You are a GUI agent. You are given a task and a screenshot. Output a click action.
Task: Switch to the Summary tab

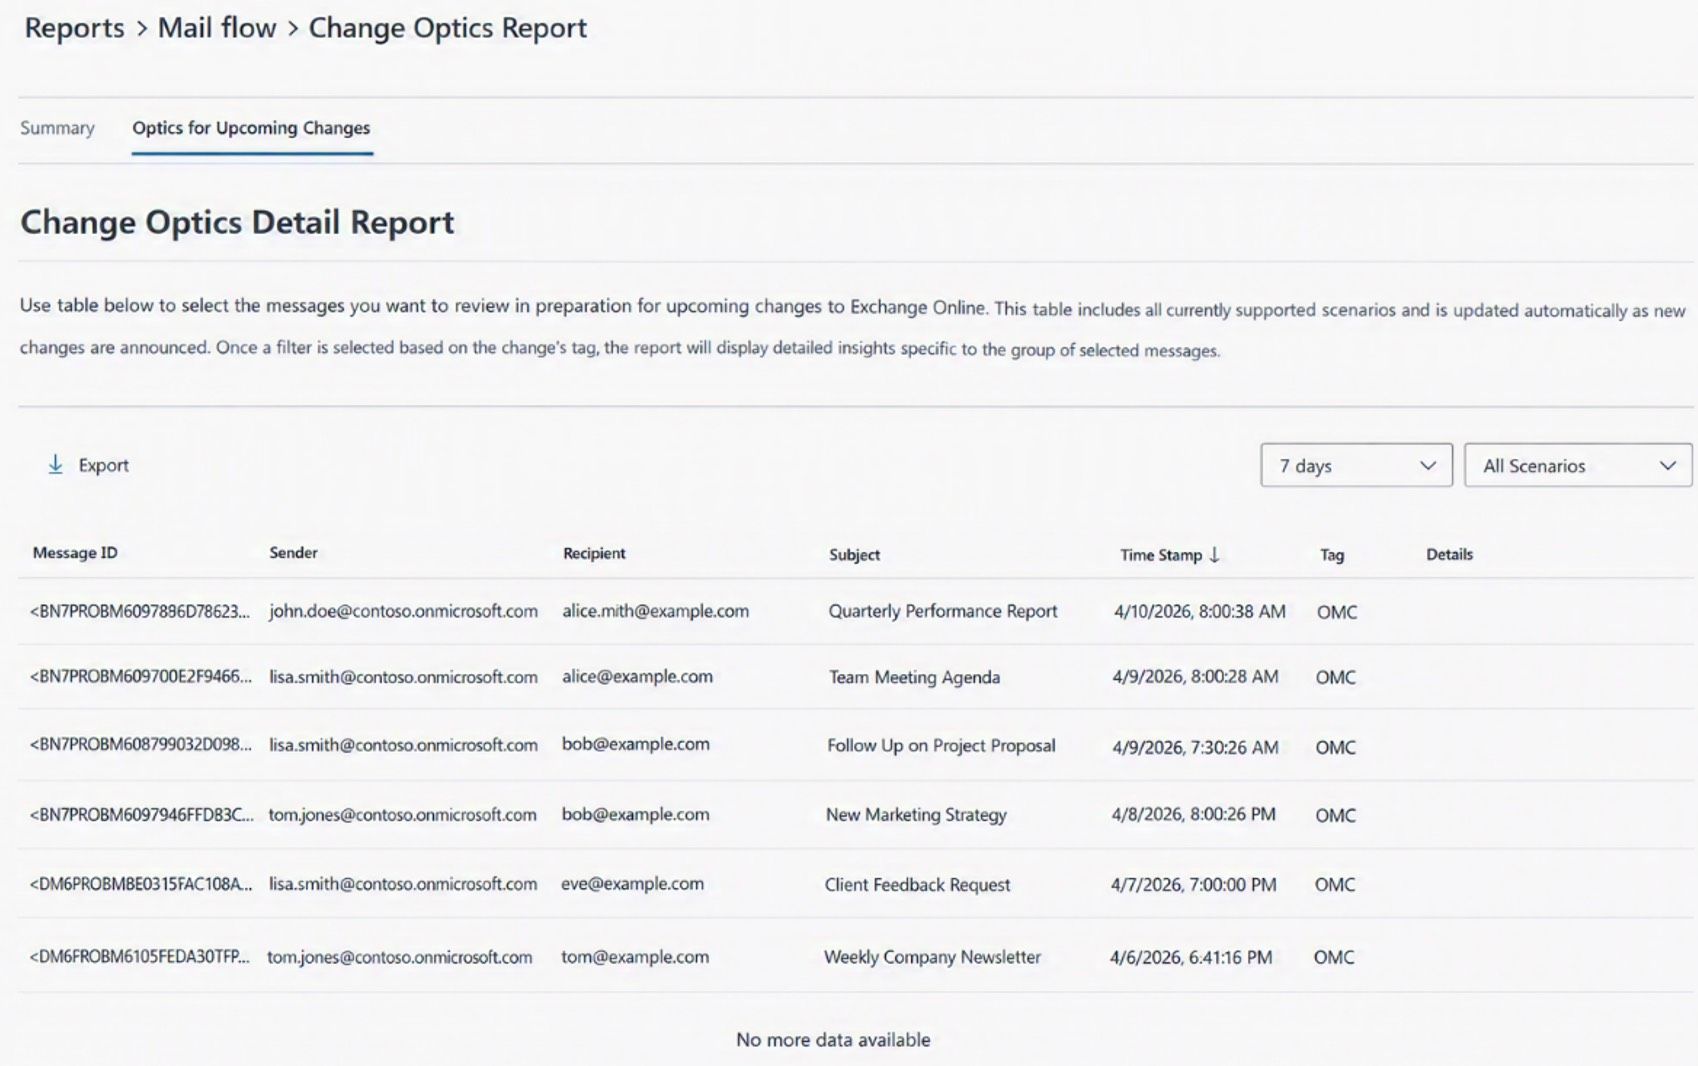[57, 128]
